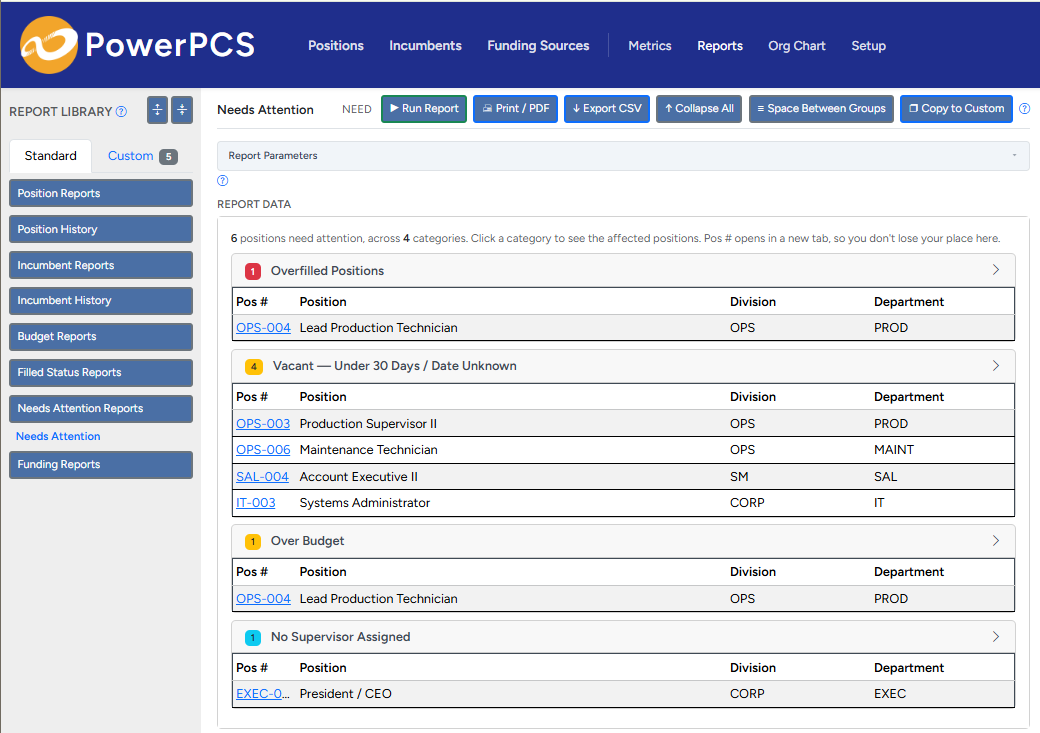Copy report to Custom
This screenshot has height=733, width=1040.
click(x=956, y=109)
